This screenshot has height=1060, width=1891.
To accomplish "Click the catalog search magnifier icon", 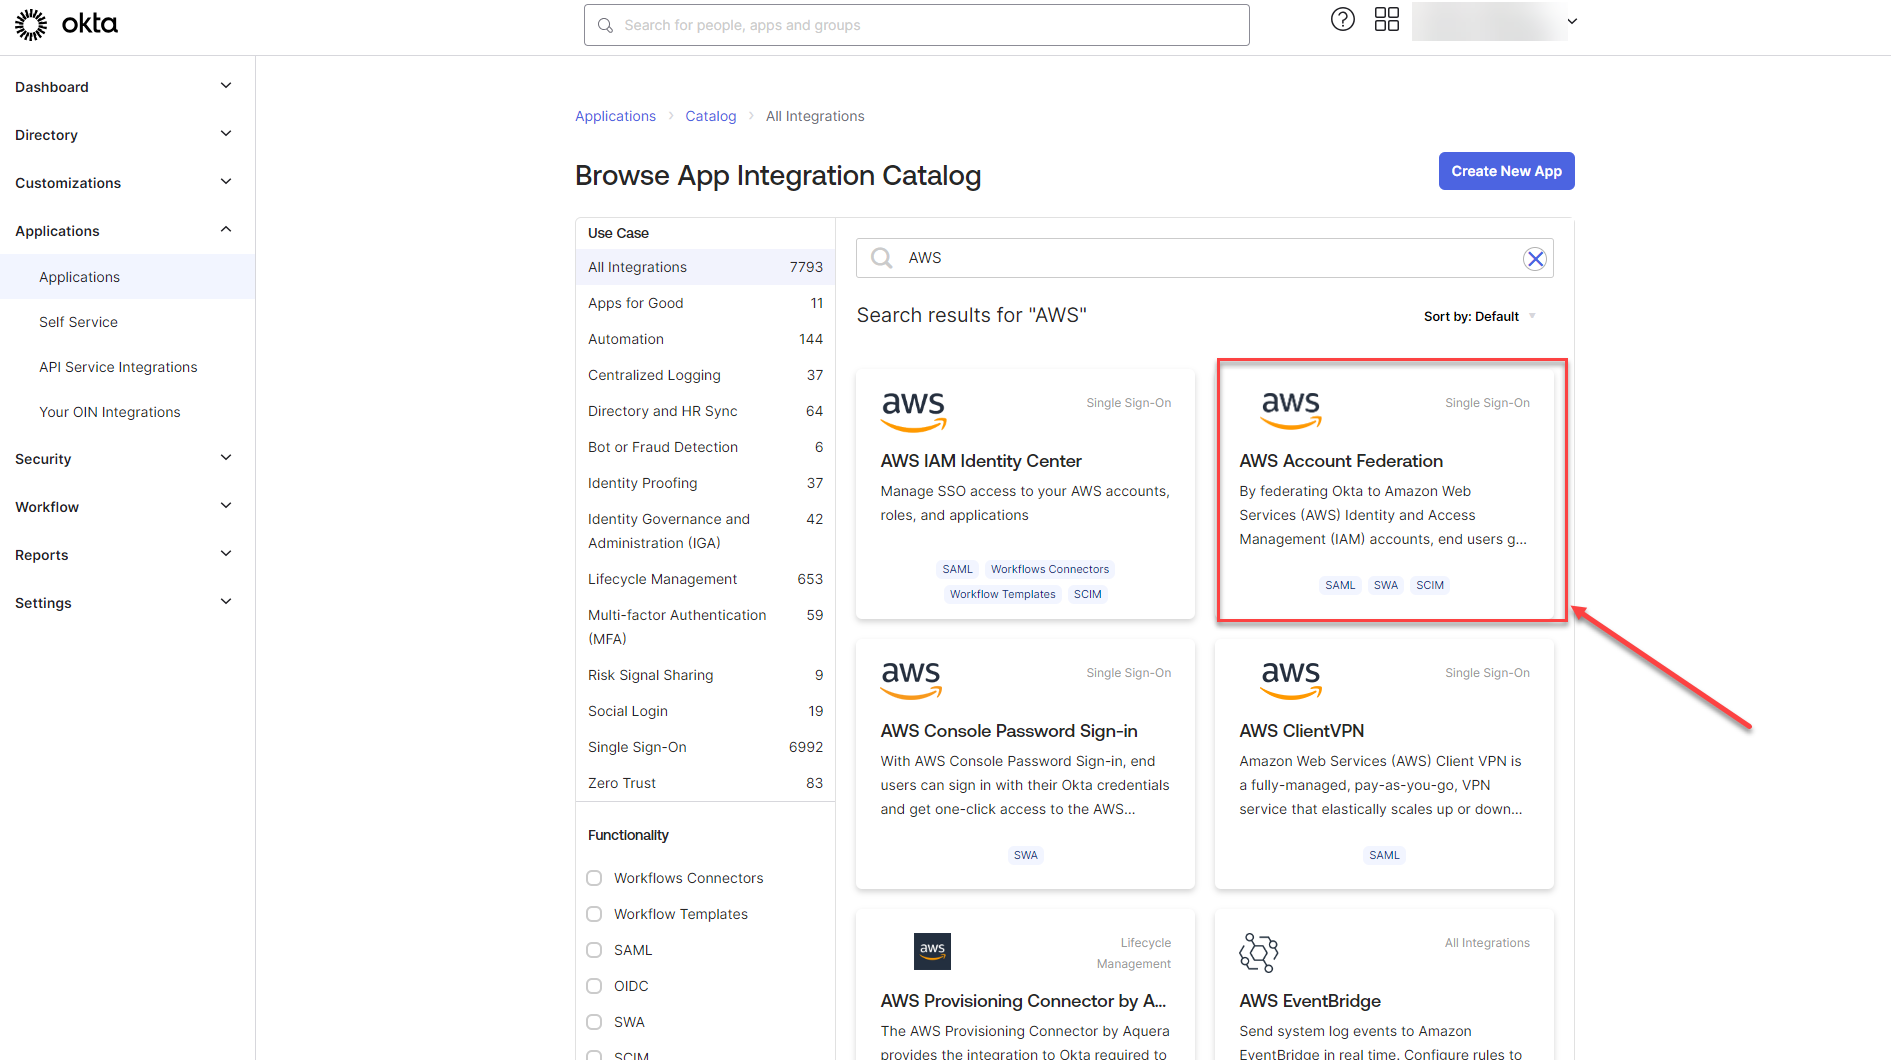I will 881,258.
